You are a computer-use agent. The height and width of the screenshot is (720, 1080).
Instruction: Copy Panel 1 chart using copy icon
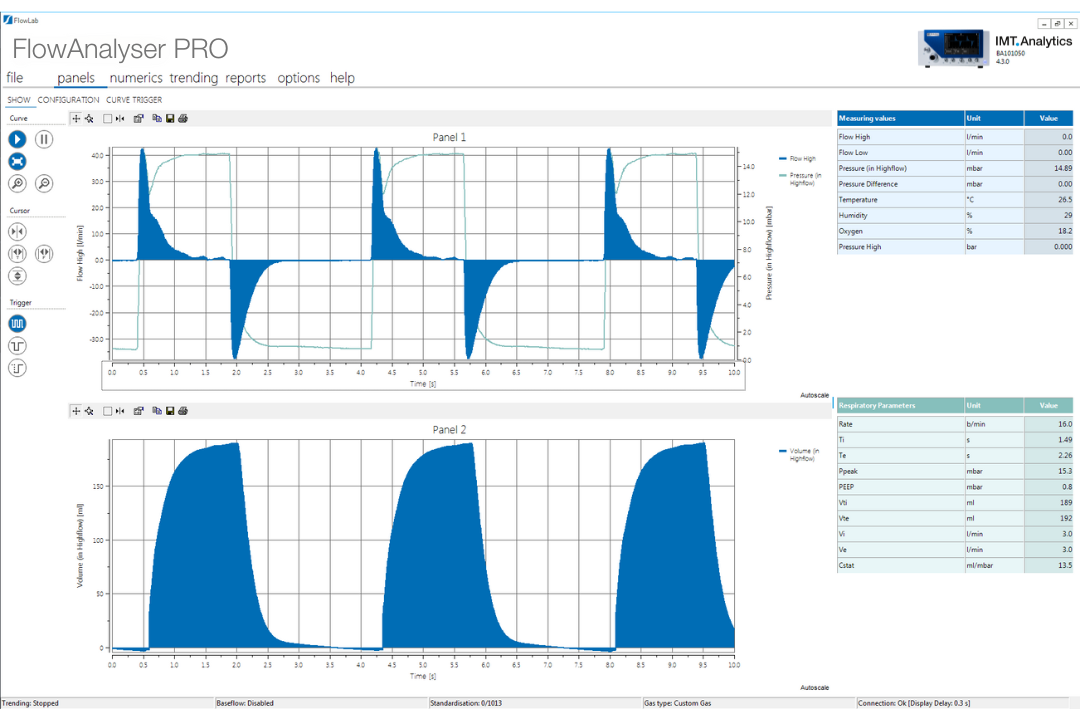tap(157, 118)
